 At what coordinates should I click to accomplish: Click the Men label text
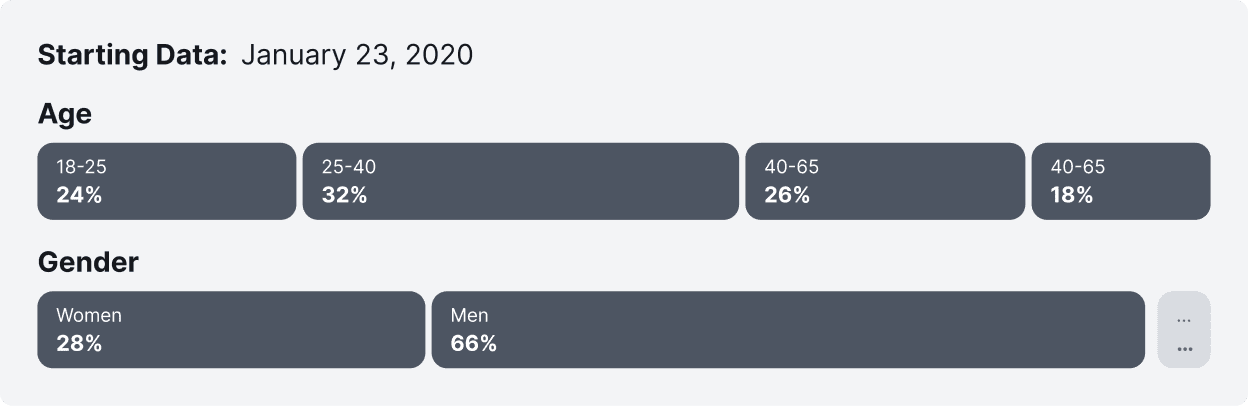click(x=469, y=316)
